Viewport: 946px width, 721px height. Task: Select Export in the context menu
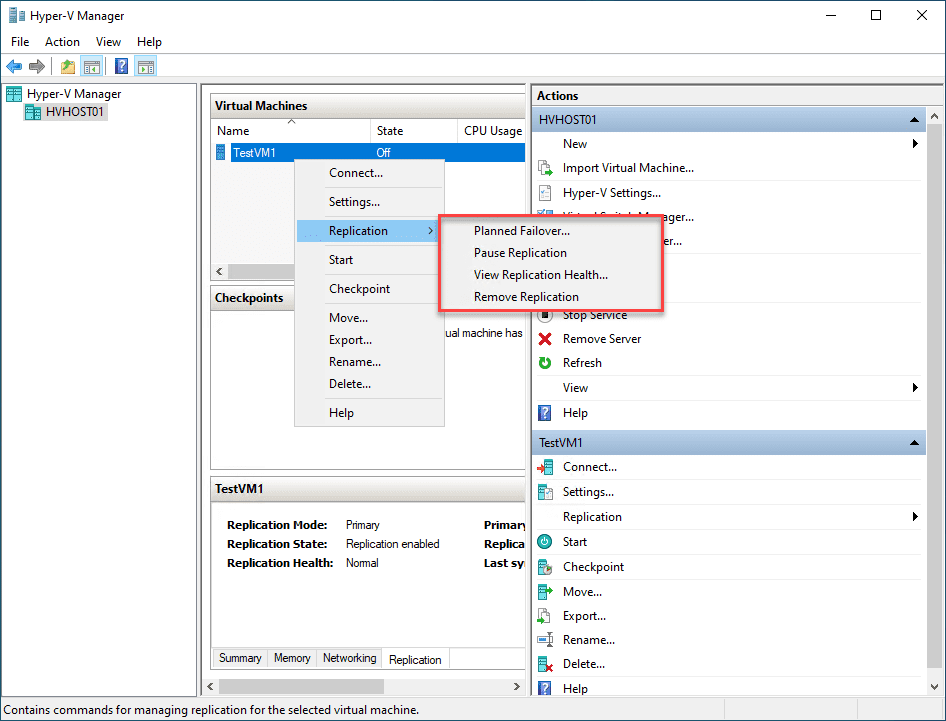click(x=369, y=340)
